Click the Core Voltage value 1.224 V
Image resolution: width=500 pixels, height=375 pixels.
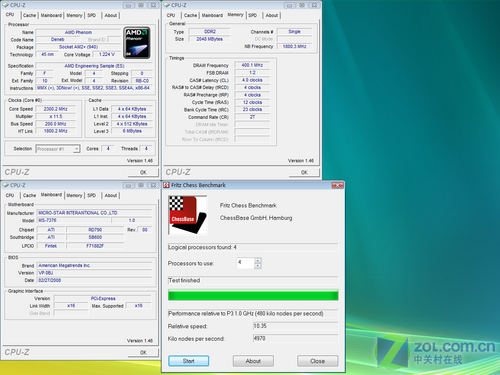pos(107,54)
